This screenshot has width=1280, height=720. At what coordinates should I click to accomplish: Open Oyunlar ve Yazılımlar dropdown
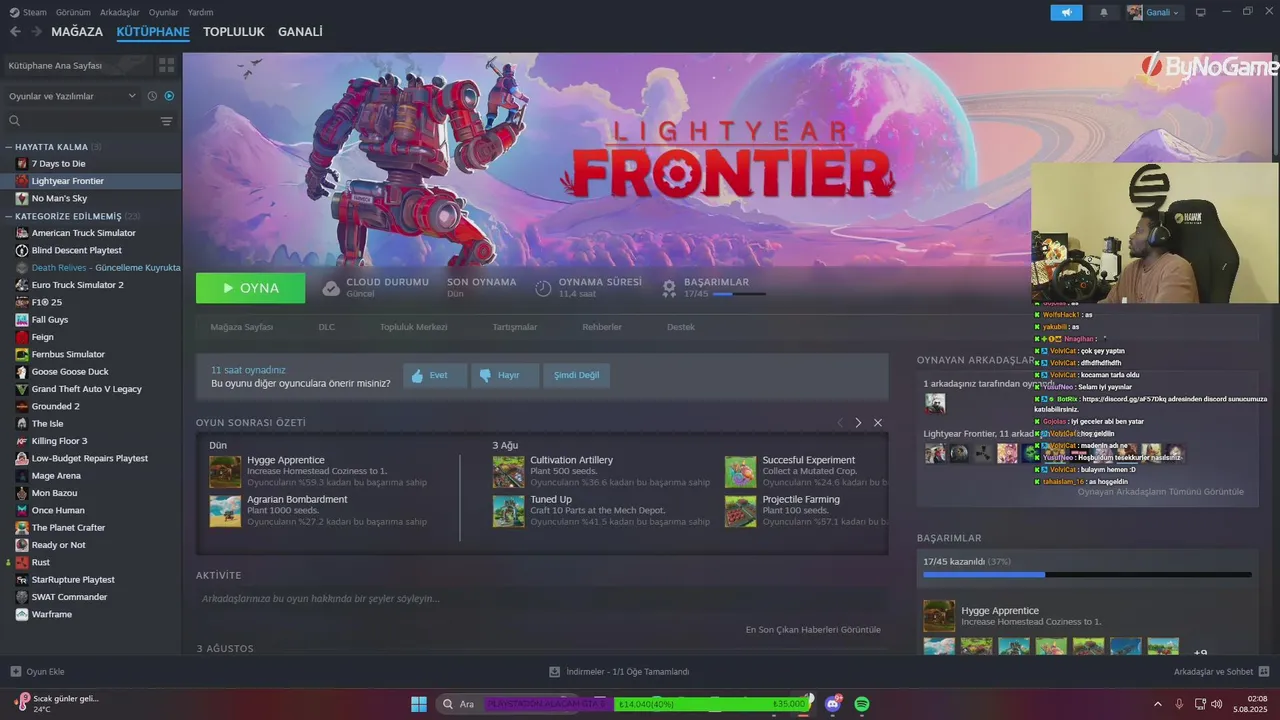click(72, 96)
